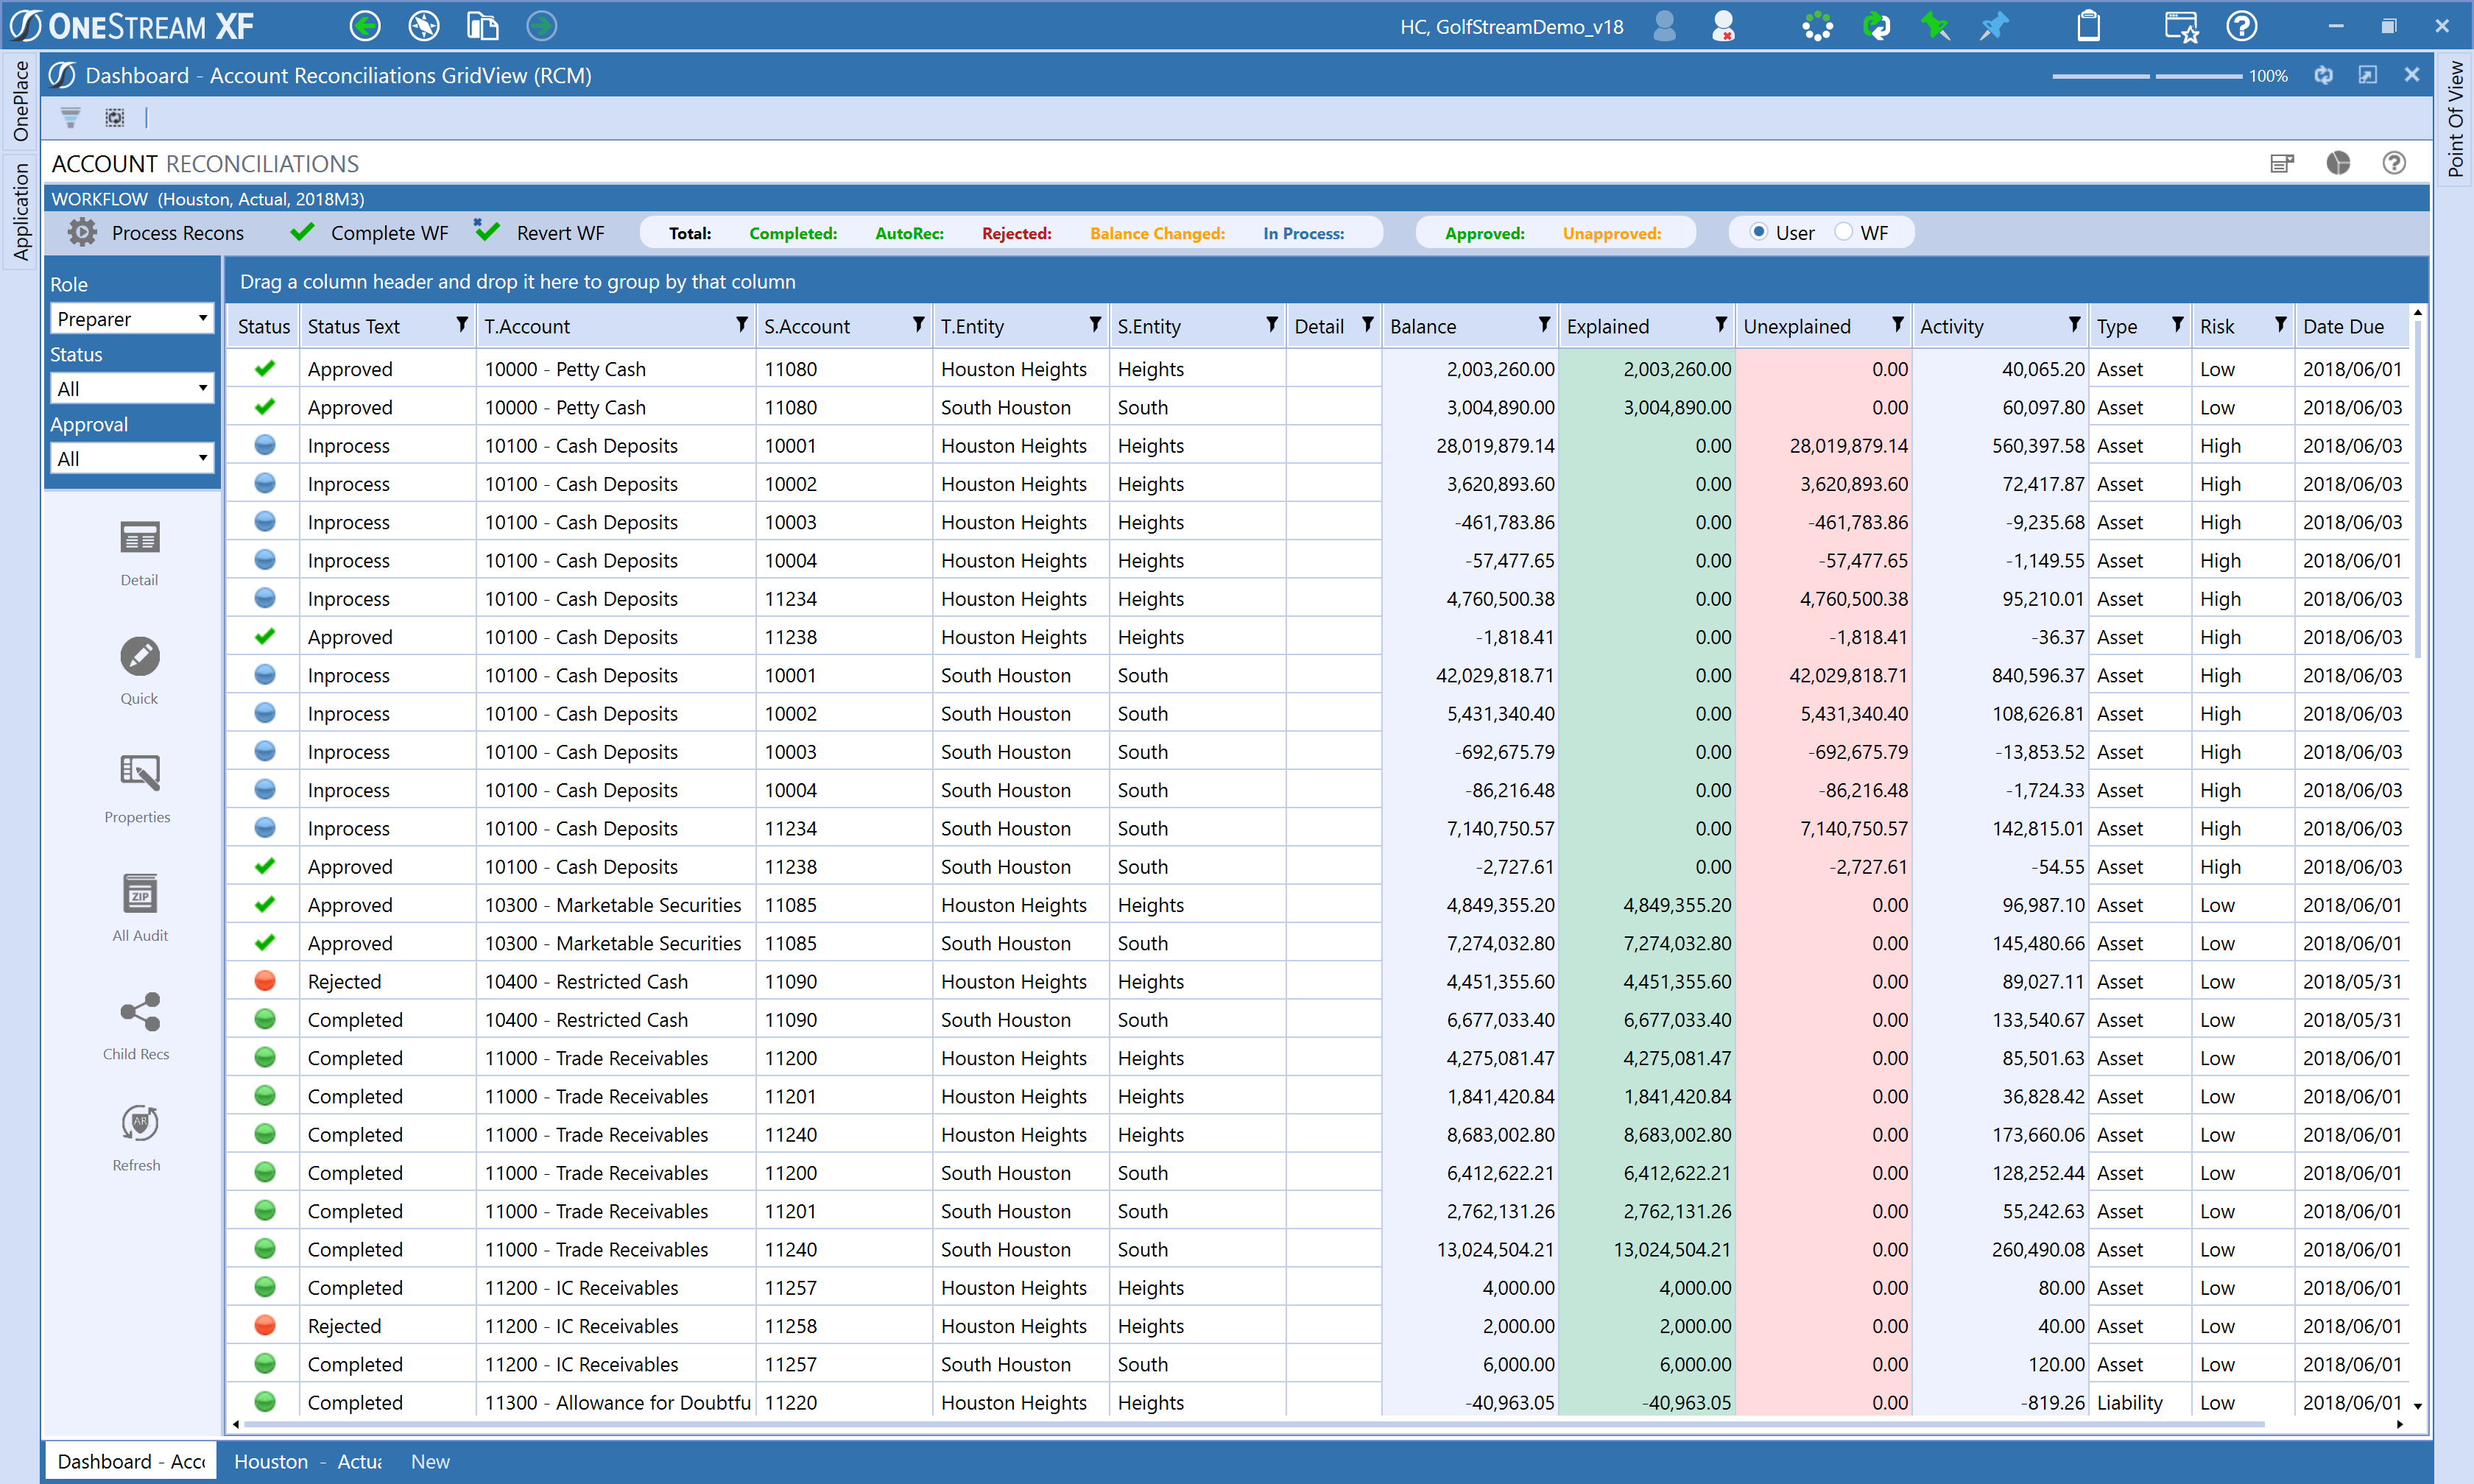Open Child Recs share icon
Screen dimensions: 2474x1484
(139, 1012)
